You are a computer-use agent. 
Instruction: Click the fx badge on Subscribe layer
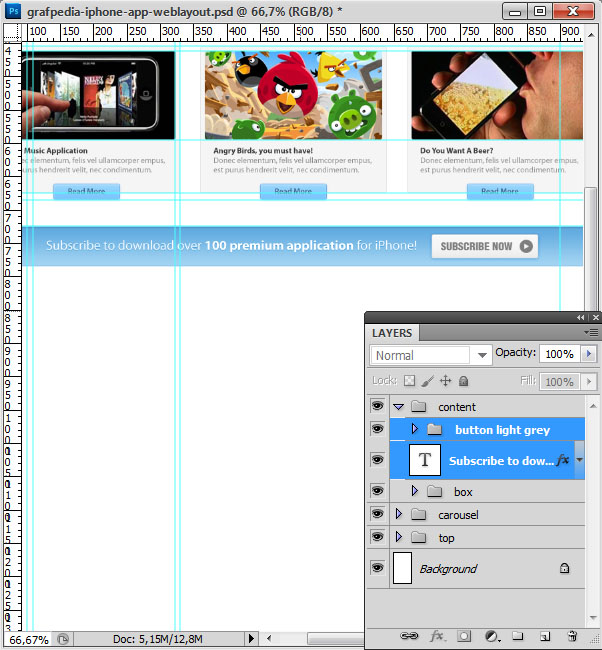[562, 460]
